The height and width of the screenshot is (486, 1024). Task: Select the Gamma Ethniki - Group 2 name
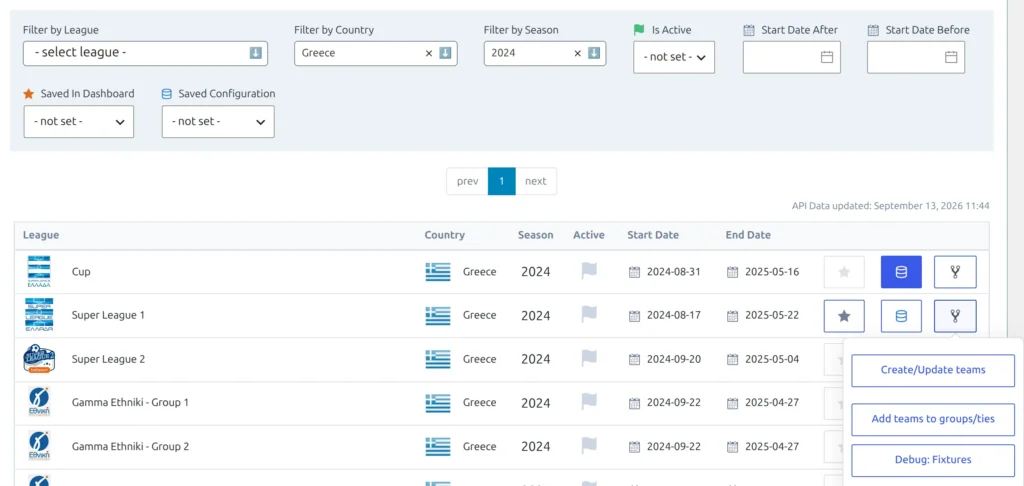[131, 446]
